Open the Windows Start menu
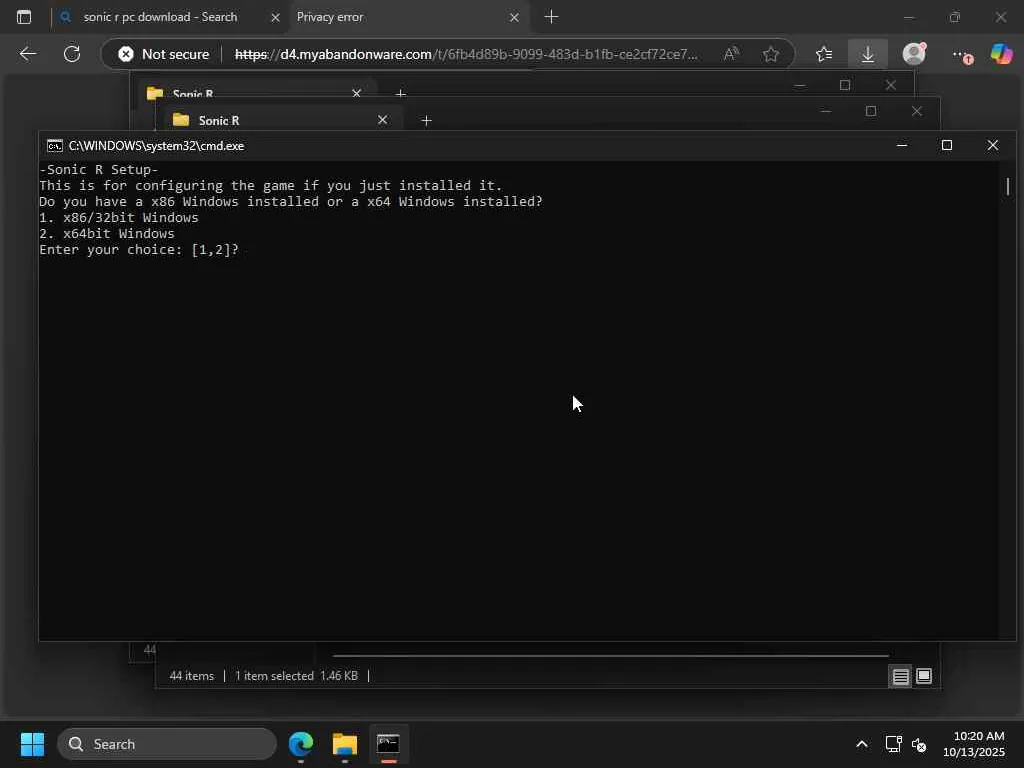Screen dimensions: 1024x768 click(x=32, y=744)
